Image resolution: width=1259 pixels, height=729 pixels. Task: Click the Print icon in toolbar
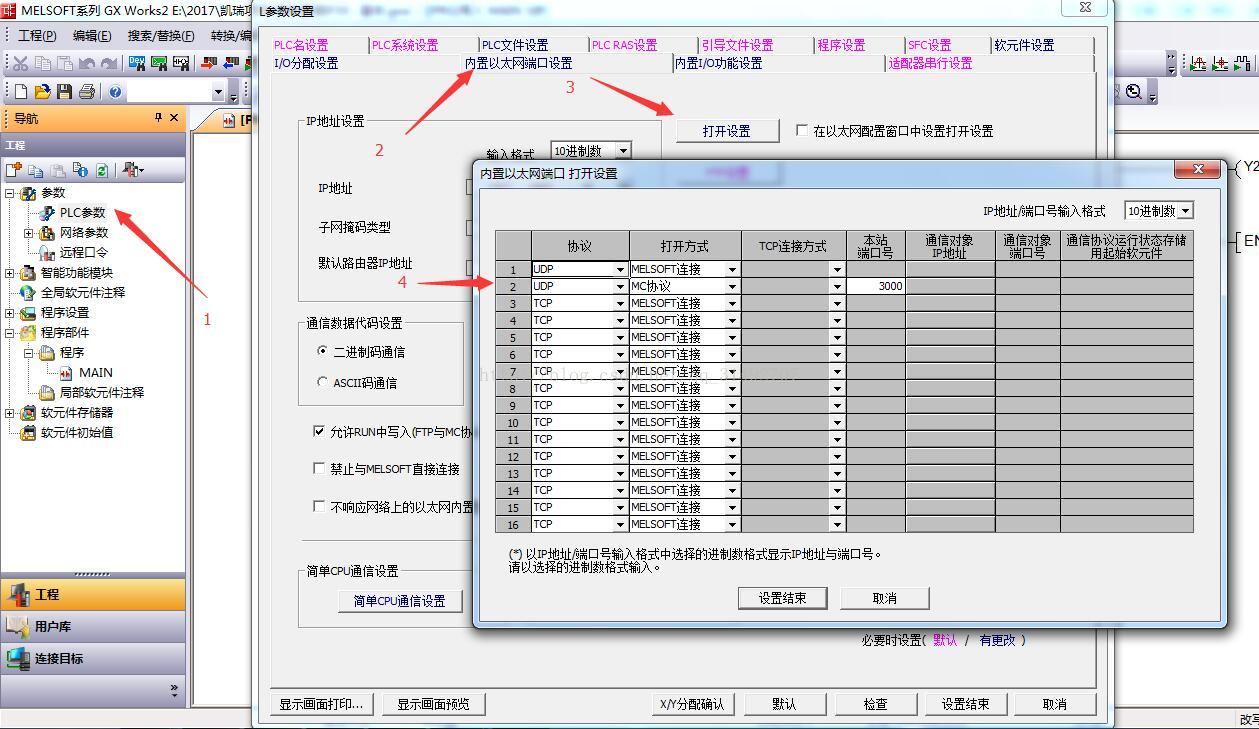[x=87, y=92]
